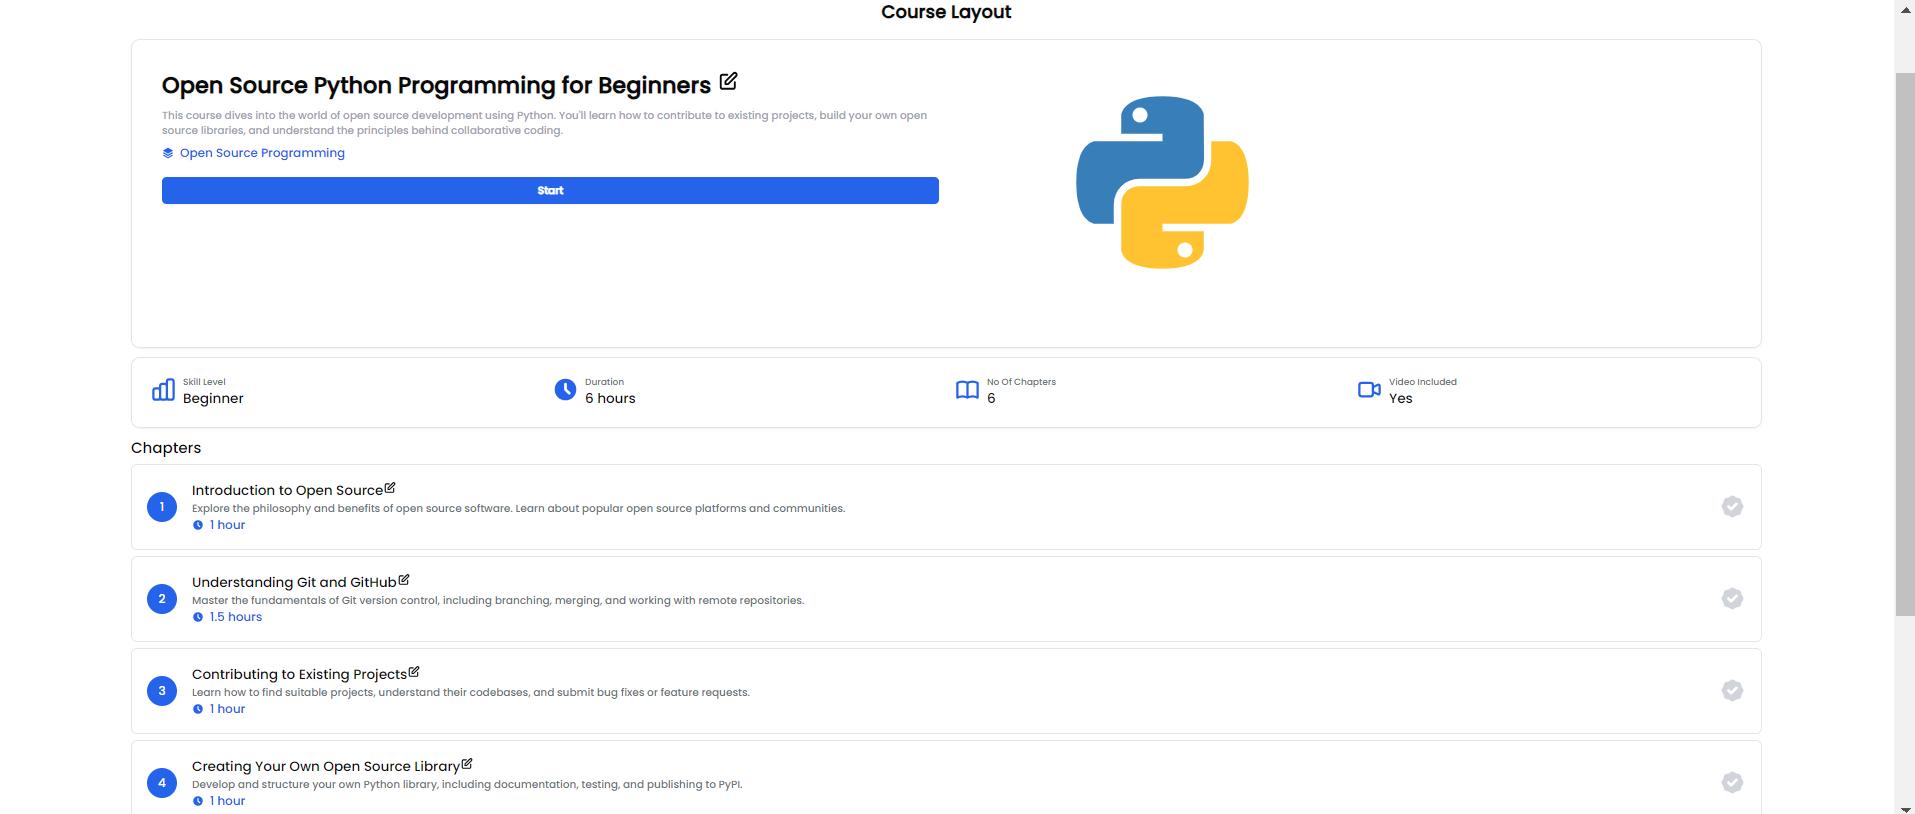Open the Open Source Programming category link
The width and height of the screenshot is (1915, 814).
point(262,153)
